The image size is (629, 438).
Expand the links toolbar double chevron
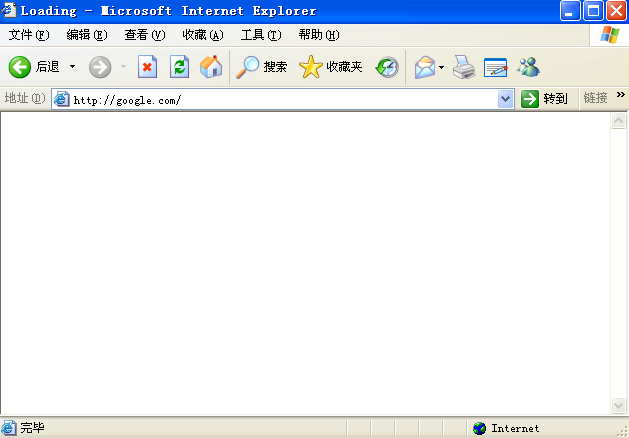pos(621,95)
